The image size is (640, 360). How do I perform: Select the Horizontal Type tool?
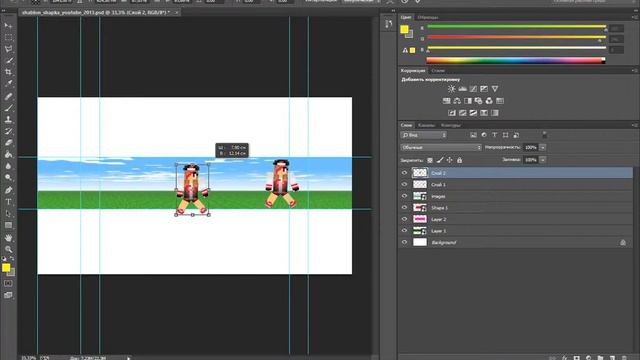tap(8, 202)
